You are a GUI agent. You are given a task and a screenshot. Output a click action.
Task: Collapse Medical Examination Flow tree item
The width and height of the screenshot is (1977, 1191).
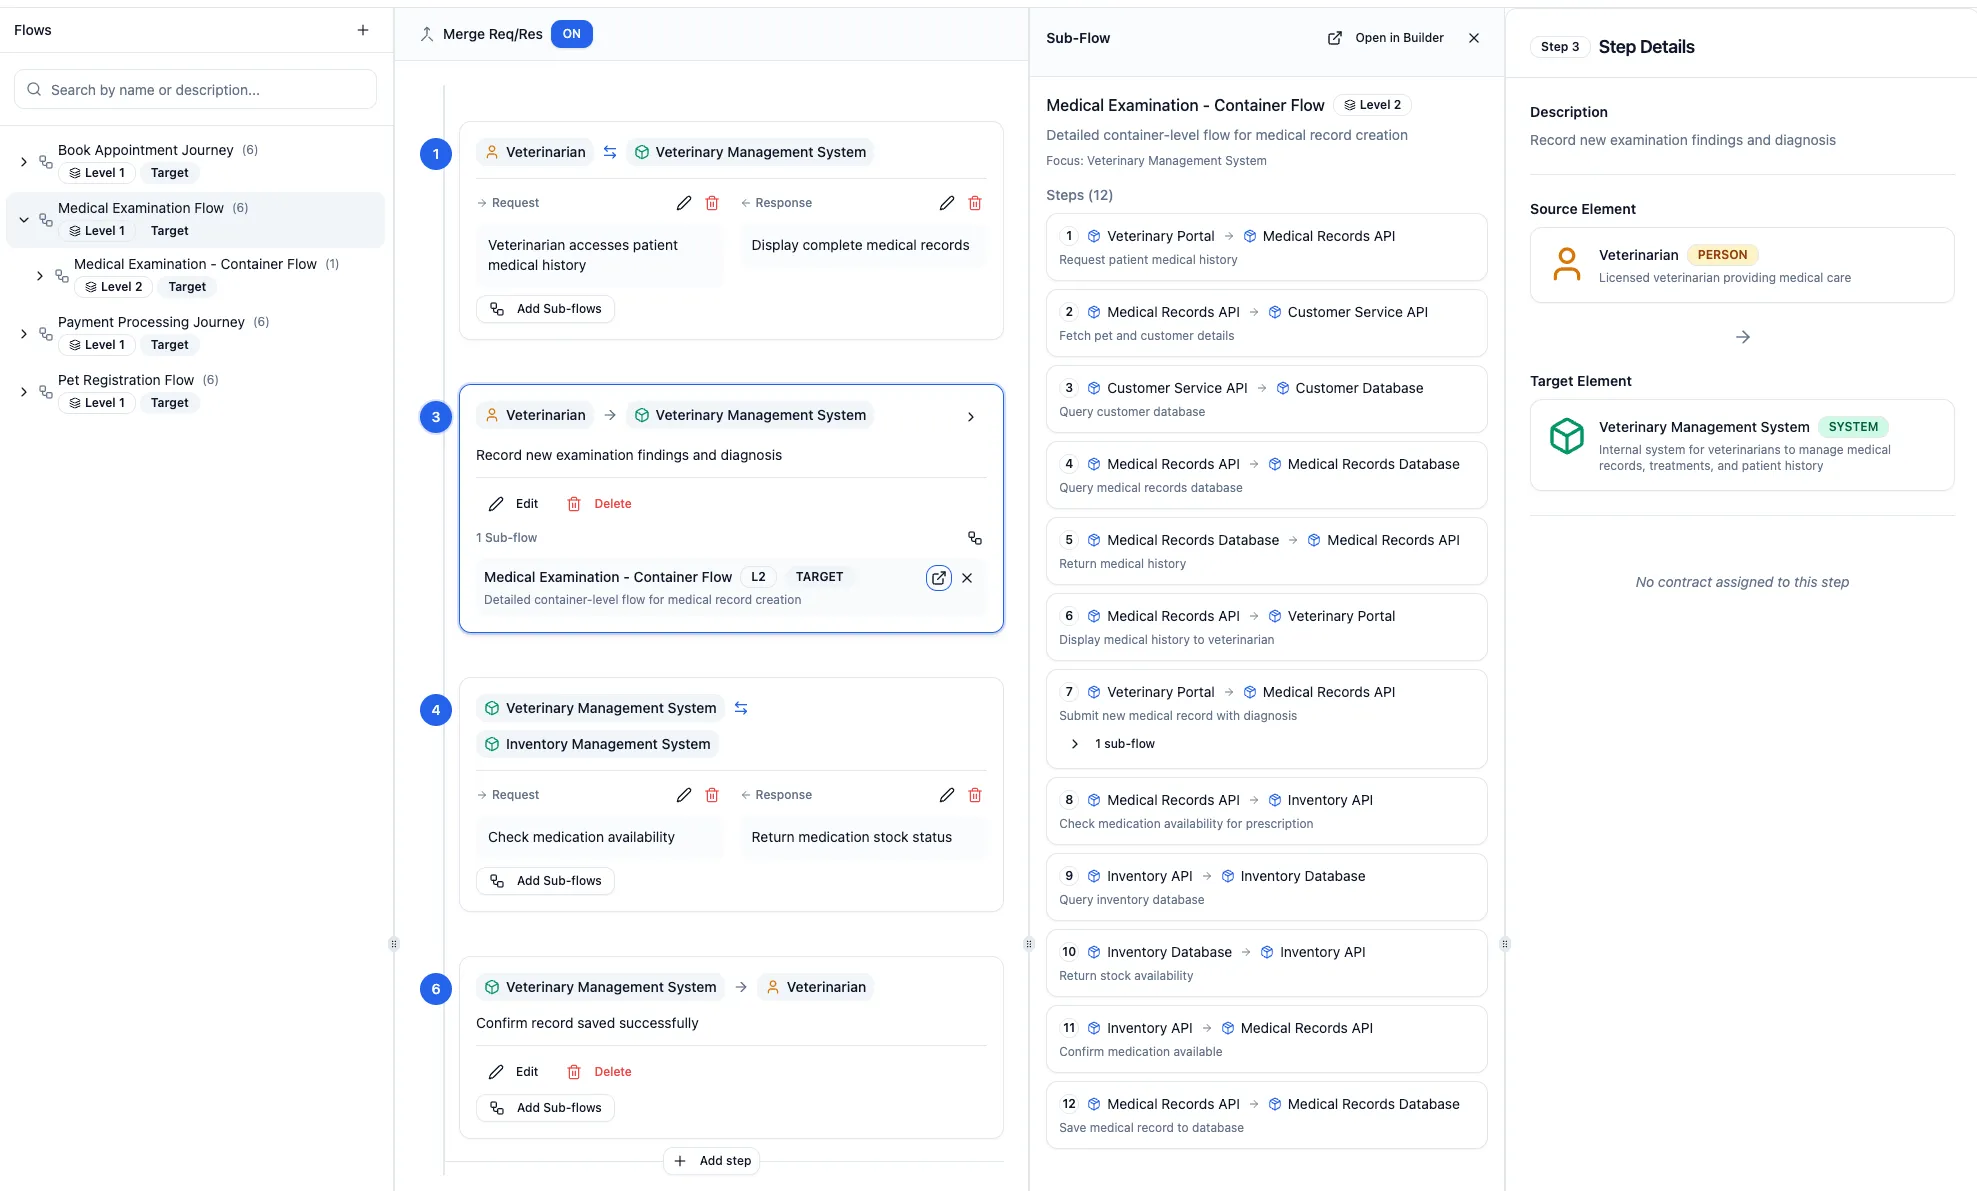pos(24,219)
